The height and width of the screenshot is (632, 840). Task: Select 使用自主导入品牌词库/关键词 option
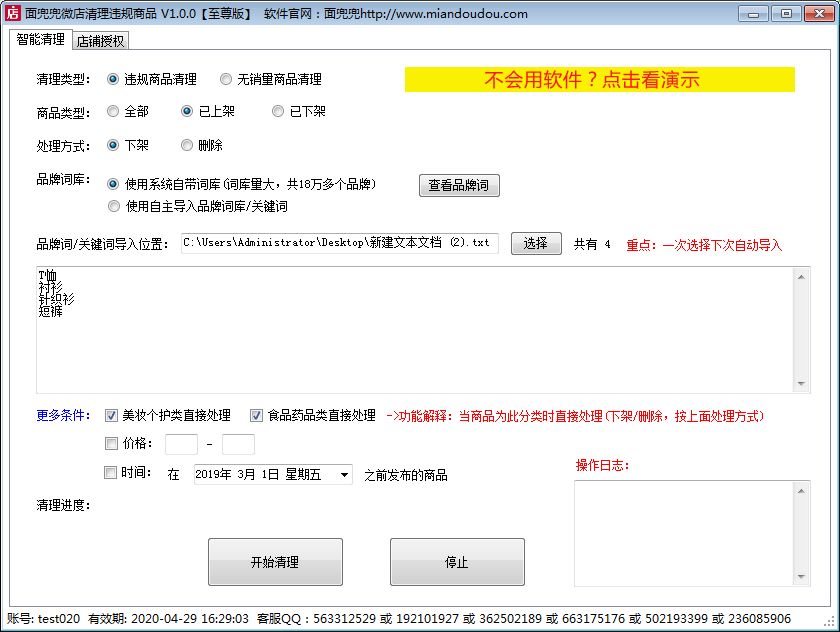tap(113, 207)
